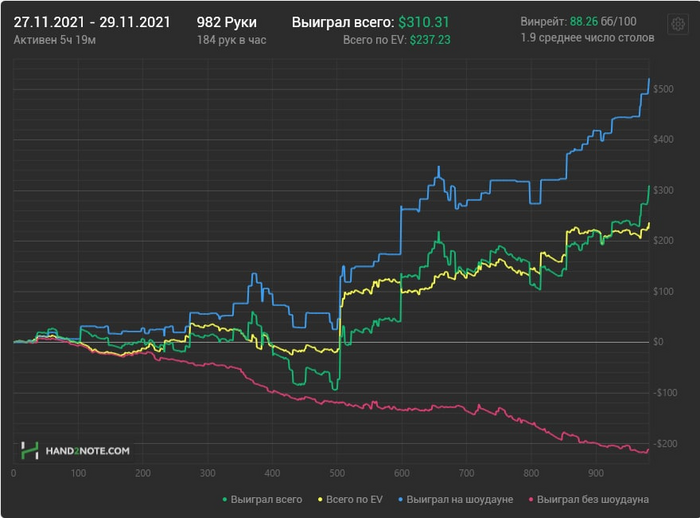Image resolution: width=700 pixels, height=518 pixels.
Task: Click the 'Всего по EV:' header label
Action: 375,40
